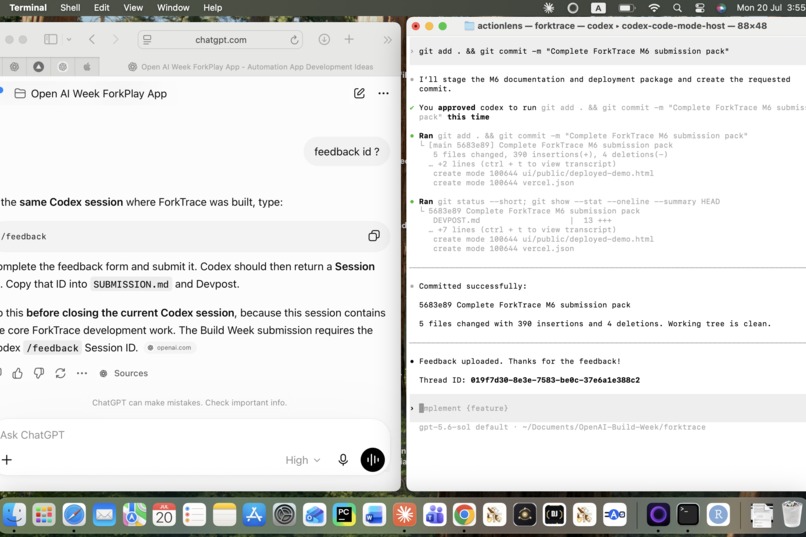This screenshot has height=537, width=806.
Task: Switch to the third pinned ChatGPT tab
Action: [63, 67]
